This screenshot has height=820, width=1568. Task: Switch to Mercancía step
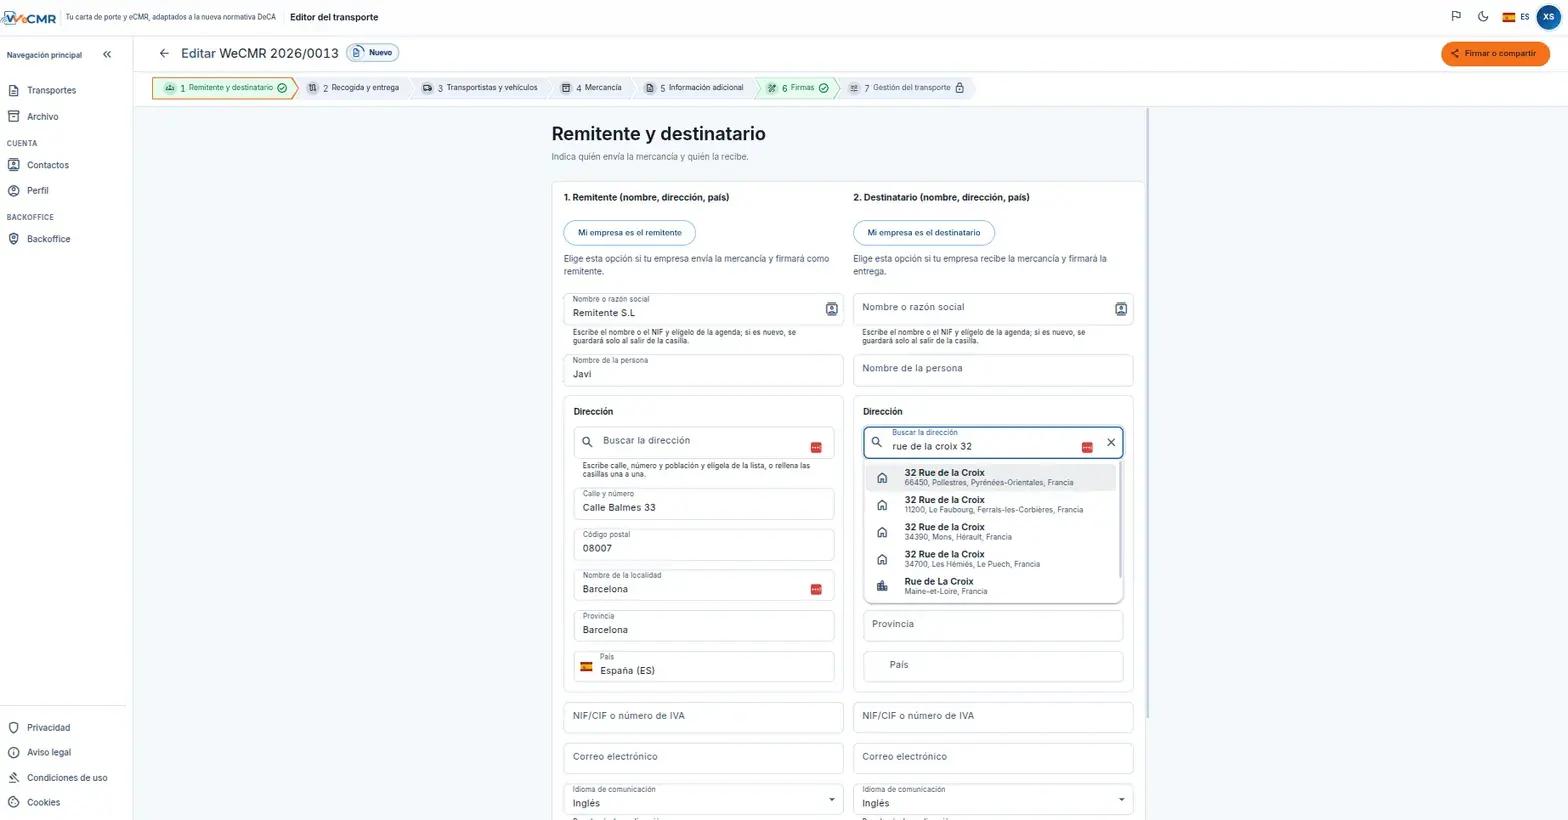592,88
